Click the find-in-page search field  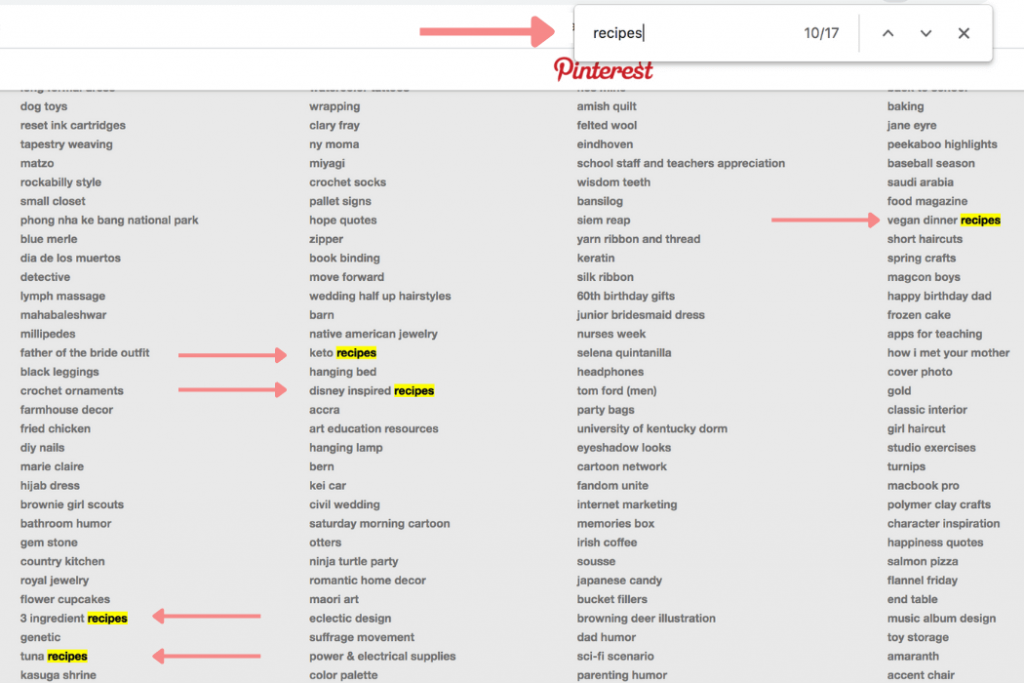pyautogui.click(x=692, y=33)
